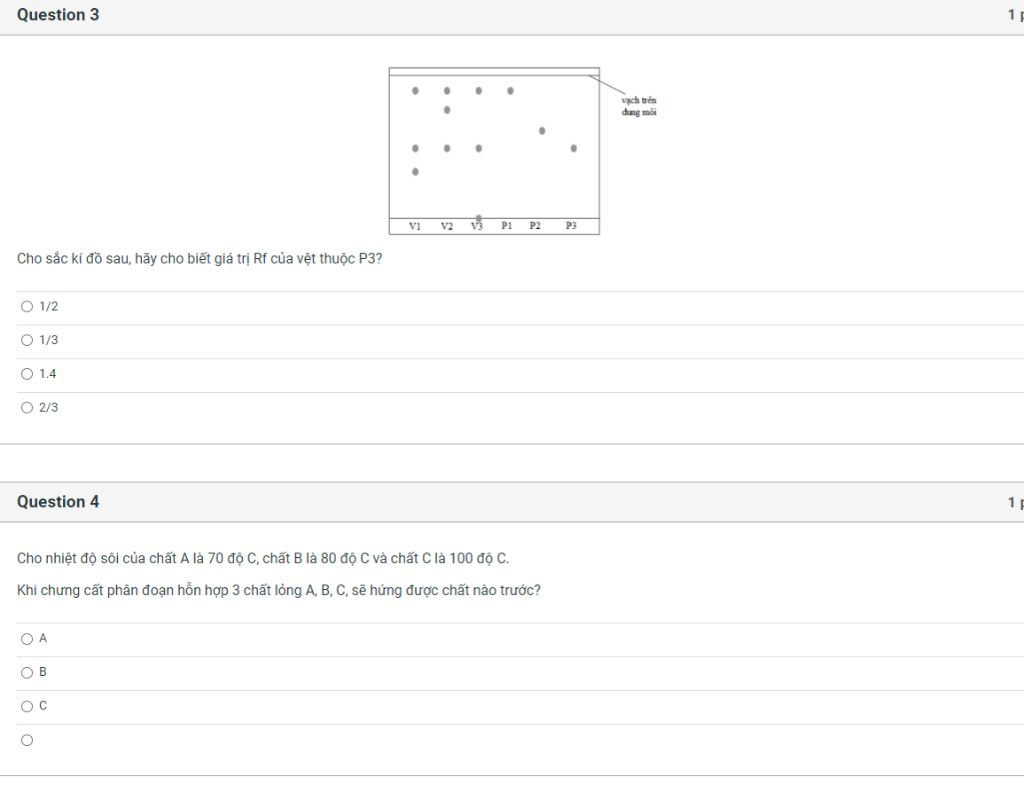Pick the 2/3 answer option
This screenshot has height=785, width=1024.
tap(27, 408)
